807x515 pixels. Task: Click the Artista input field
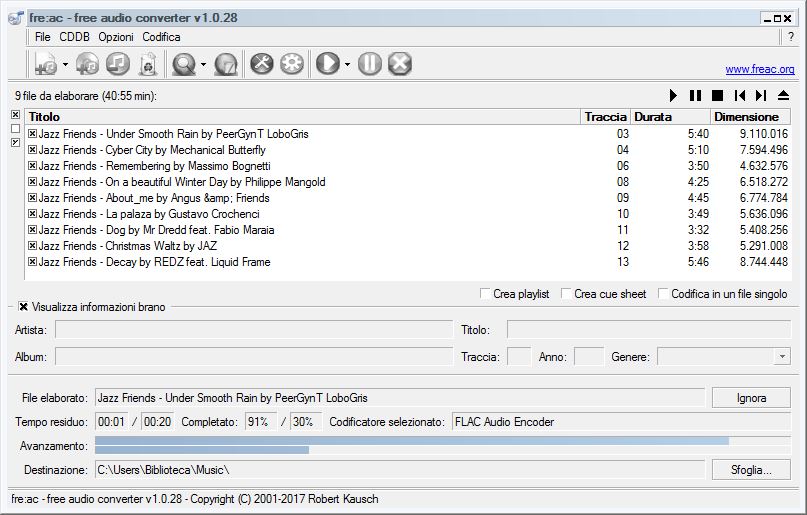[x=254, y=329]
